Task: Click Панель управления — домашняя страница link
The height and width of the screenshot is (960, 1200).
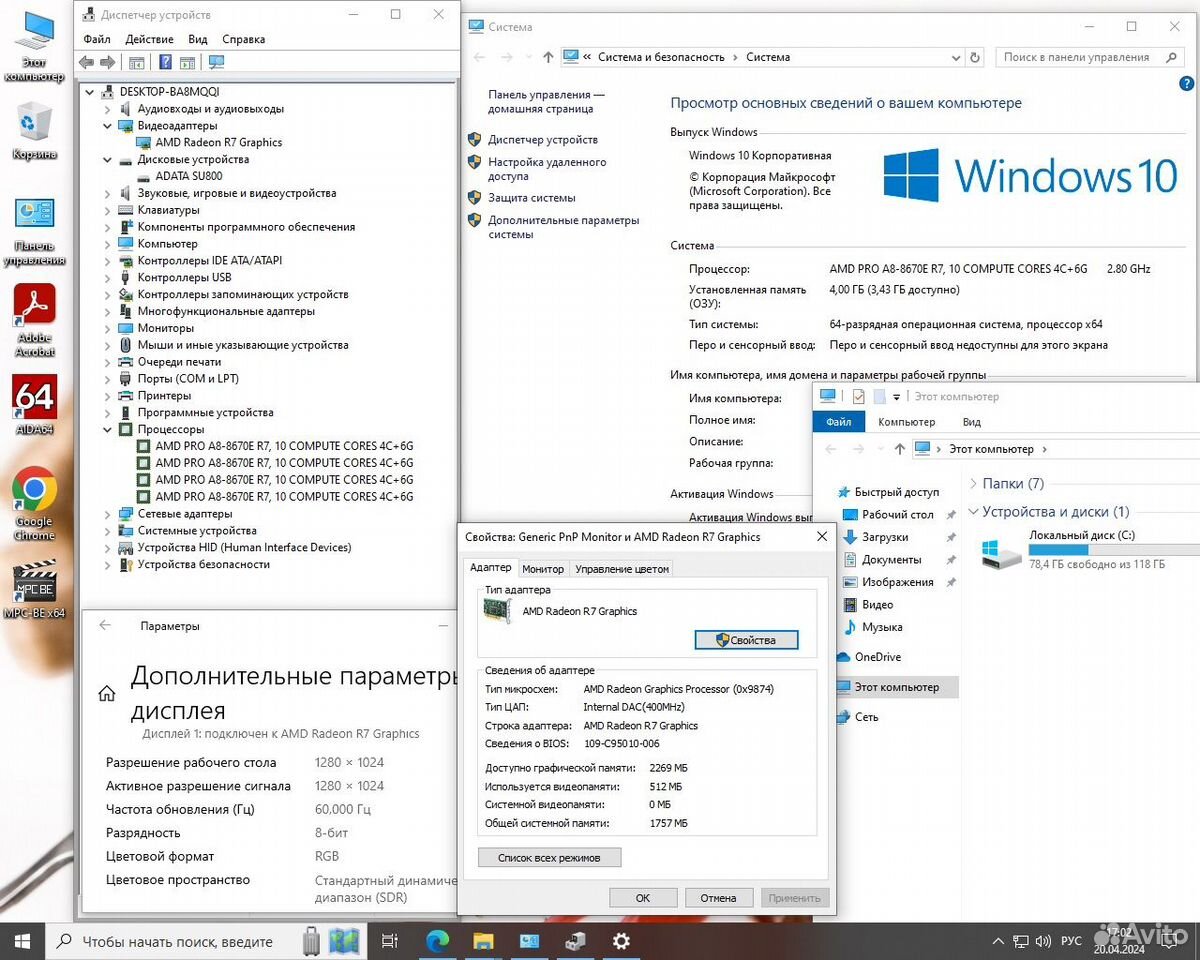Action: [x=546, y=102]
